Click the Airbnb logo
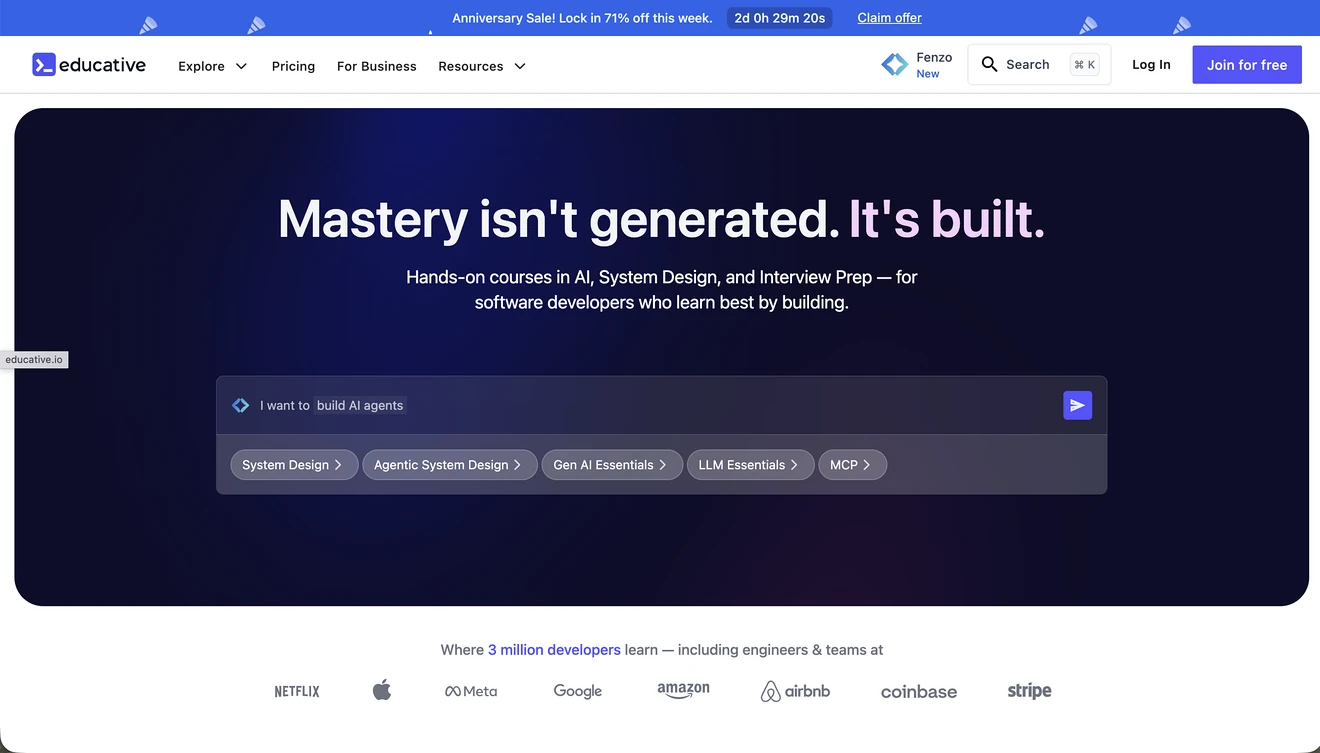This screenshot has width=1320, height=753. pos(795,691)
